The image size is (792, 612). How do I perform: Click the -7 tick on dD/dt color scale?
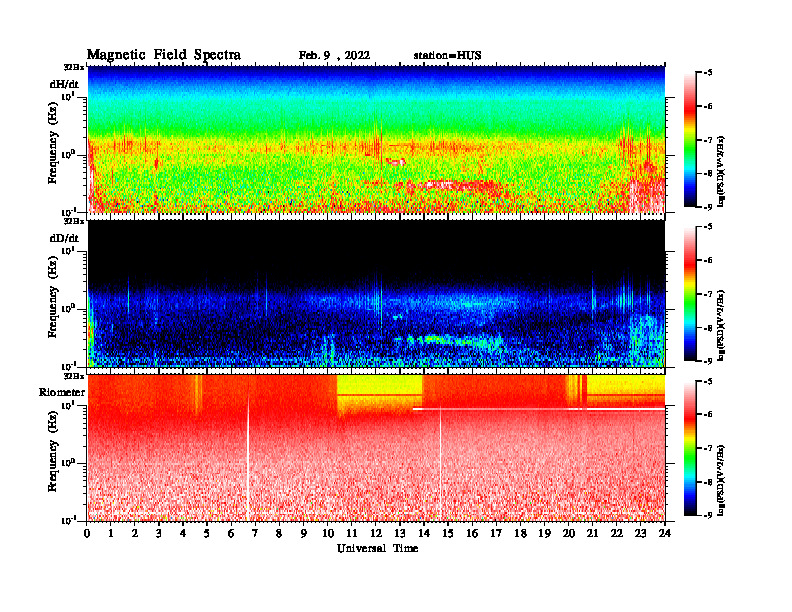tap(709, 294)
